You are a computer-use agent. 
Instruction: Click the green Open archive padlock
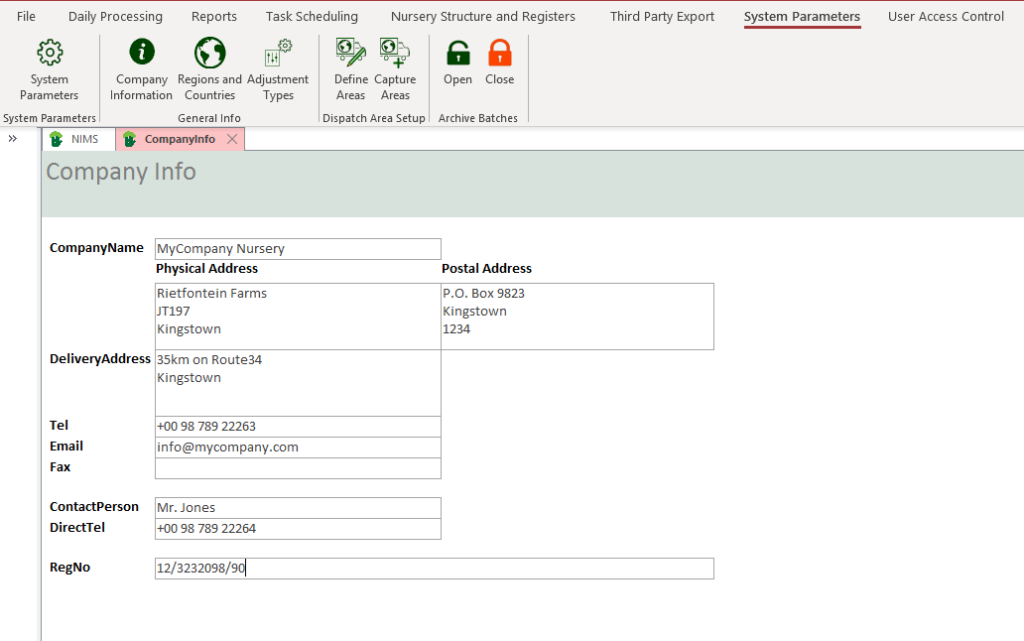click(458, 54)
